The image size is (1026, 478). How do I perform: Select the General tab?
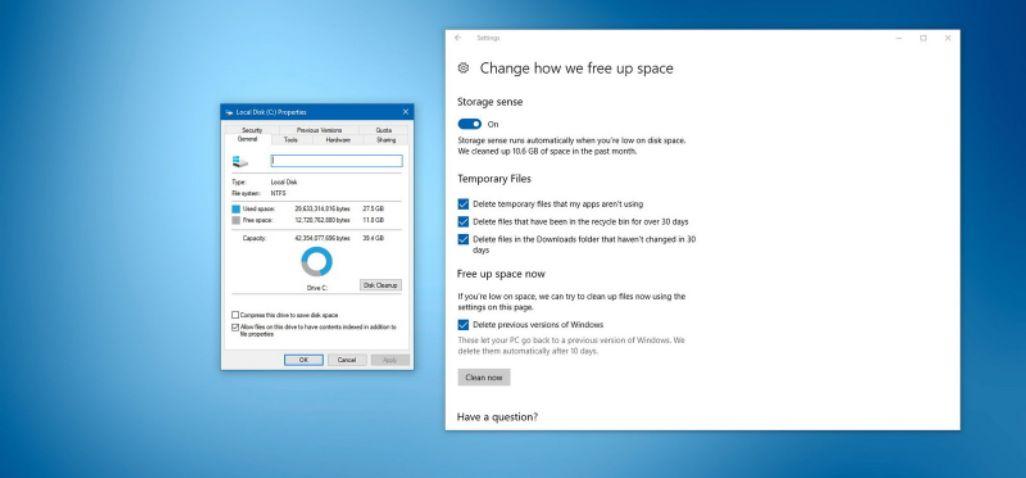tap(247, 139)
